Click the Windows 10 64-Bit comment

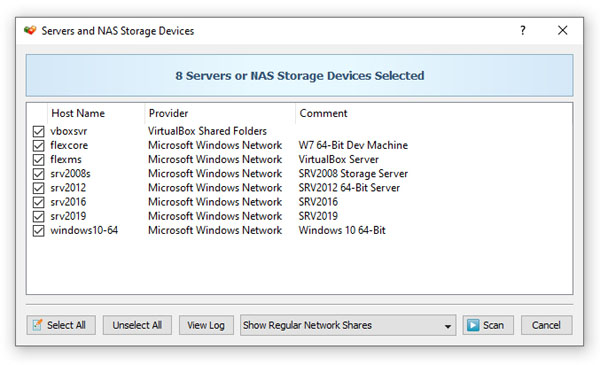point(342,230)
